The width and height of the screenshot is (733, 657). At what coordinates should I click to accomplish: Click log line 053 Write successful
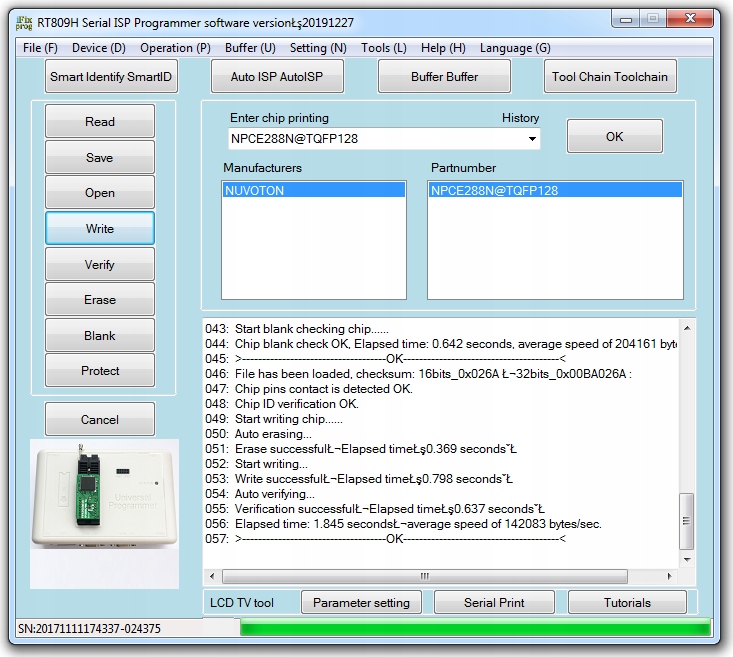359,479
